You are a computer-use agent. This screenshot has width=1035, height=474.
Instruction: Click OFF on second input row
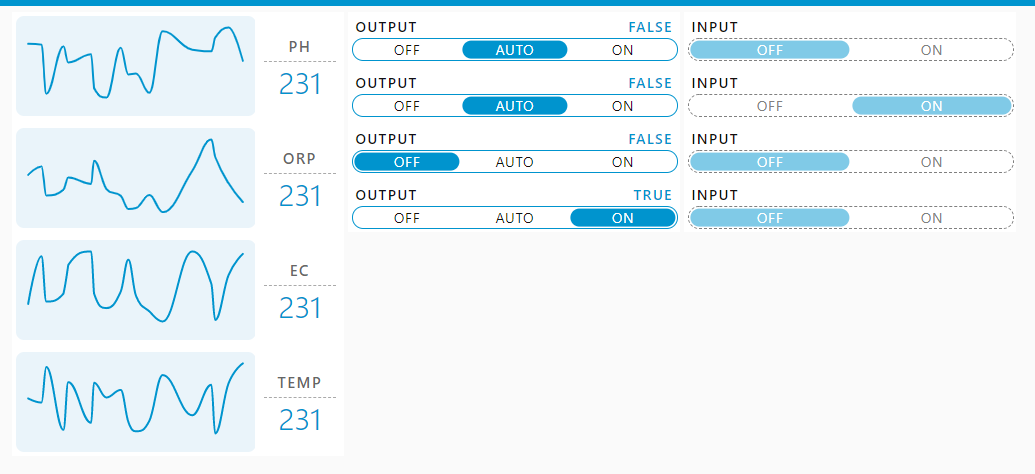(x=770, y=106)
